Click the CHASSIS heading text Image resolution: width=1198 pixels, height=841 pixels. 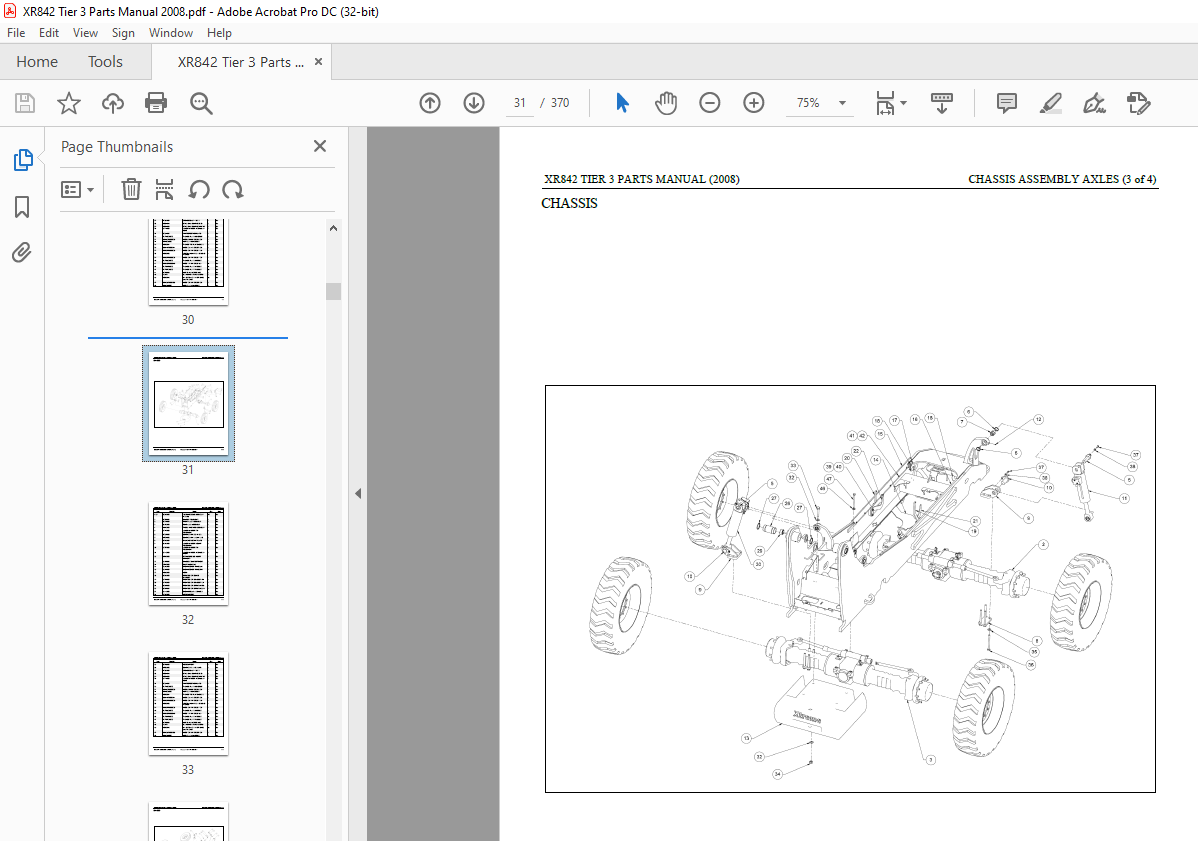coord(569,203)
